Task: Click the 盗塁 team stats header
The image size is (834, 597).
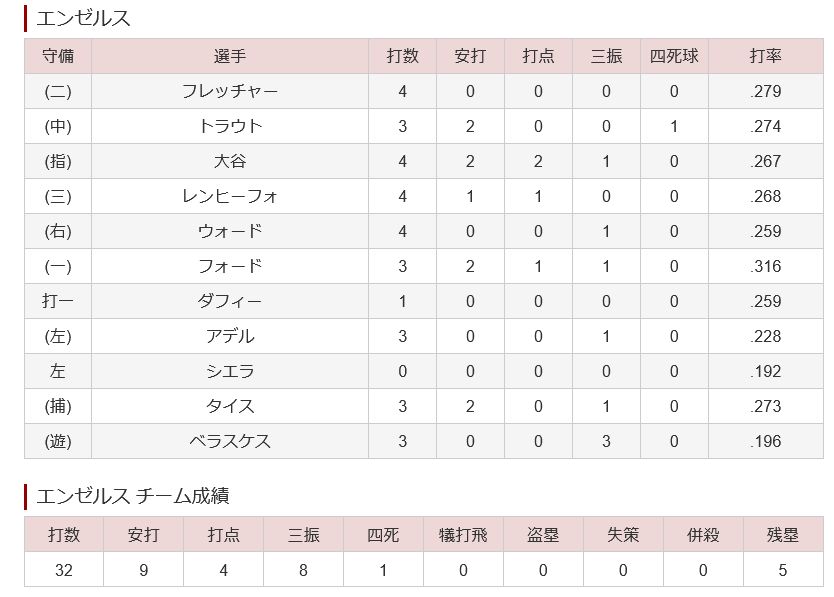Action: [x=544, y=535]
